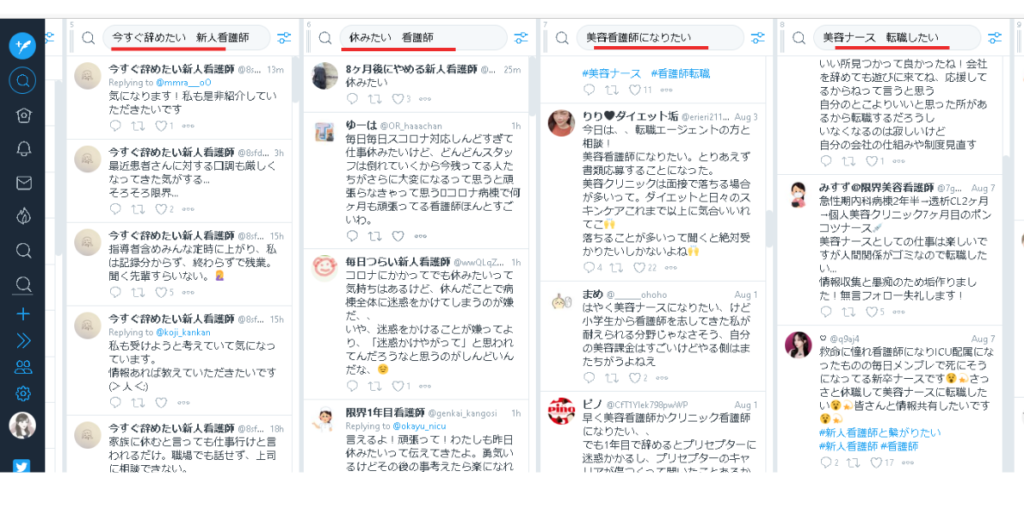Viewport: 1024px width, 512px height.
Task: Like the みすず@限界美容看護師 tweet
Action: click(x=872, y=312)
